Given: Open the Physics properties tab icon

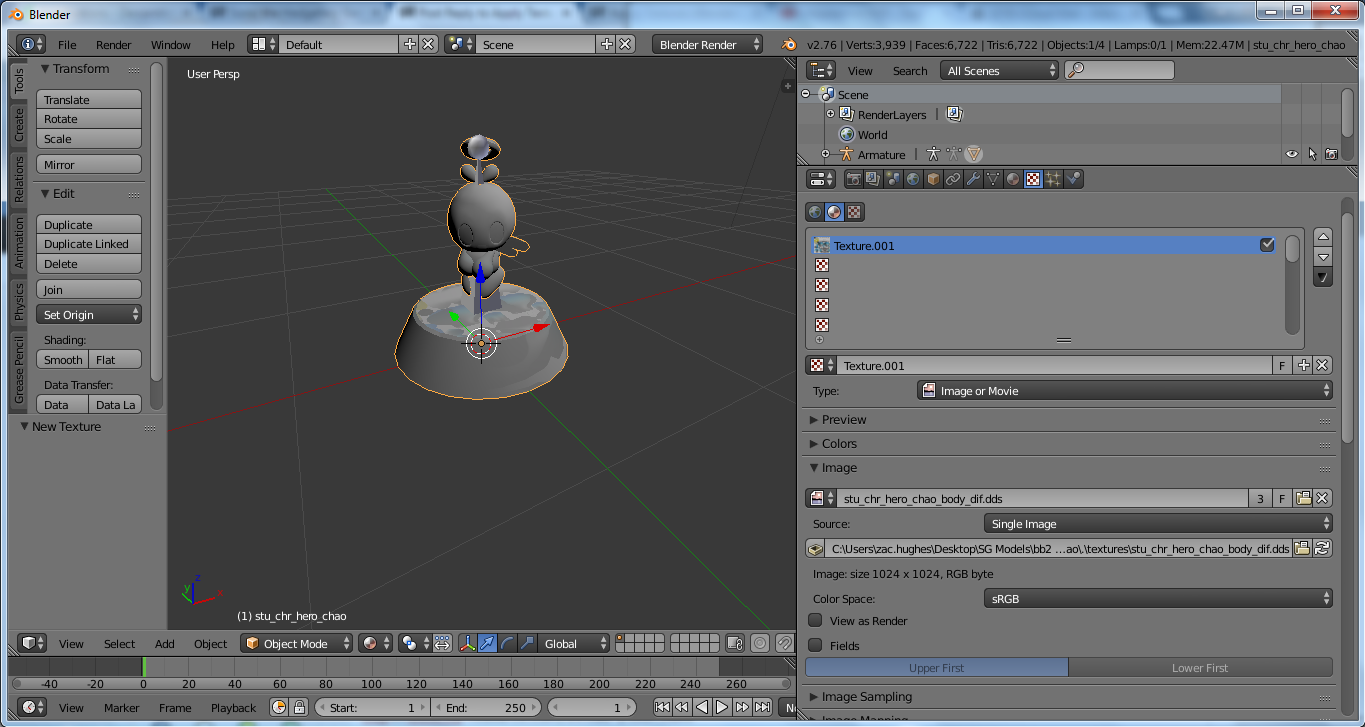Looking at the screenshot, I should (x=1073, y=180).
